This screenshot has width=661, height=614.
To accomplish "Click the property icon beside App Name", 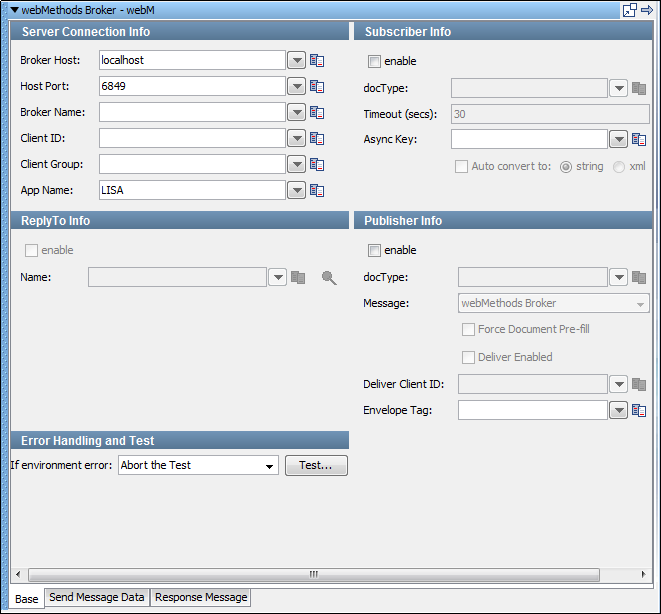I will (x=317, y=190).
